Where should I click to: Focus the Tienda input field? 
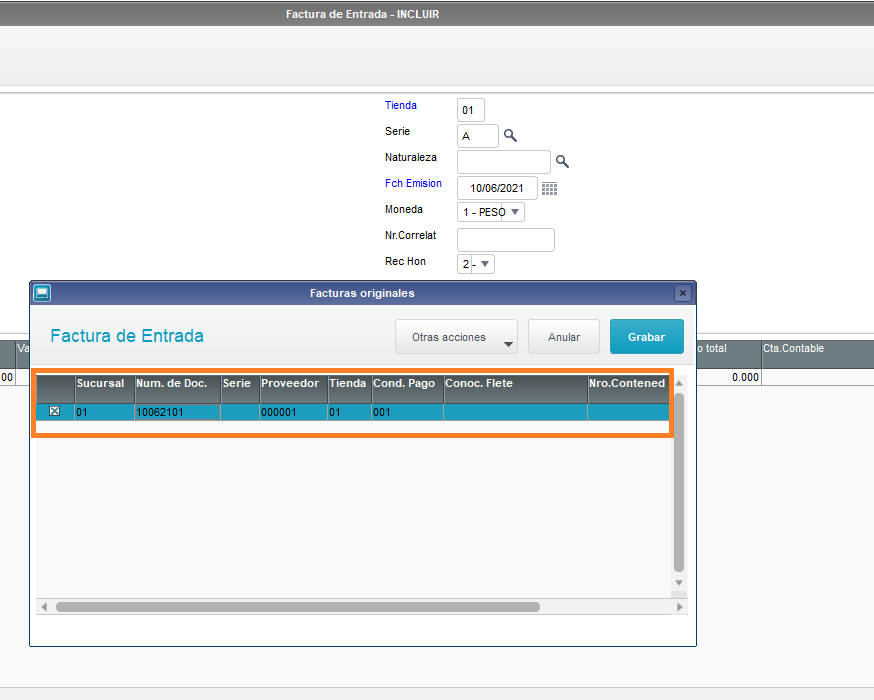pos(470,110)
